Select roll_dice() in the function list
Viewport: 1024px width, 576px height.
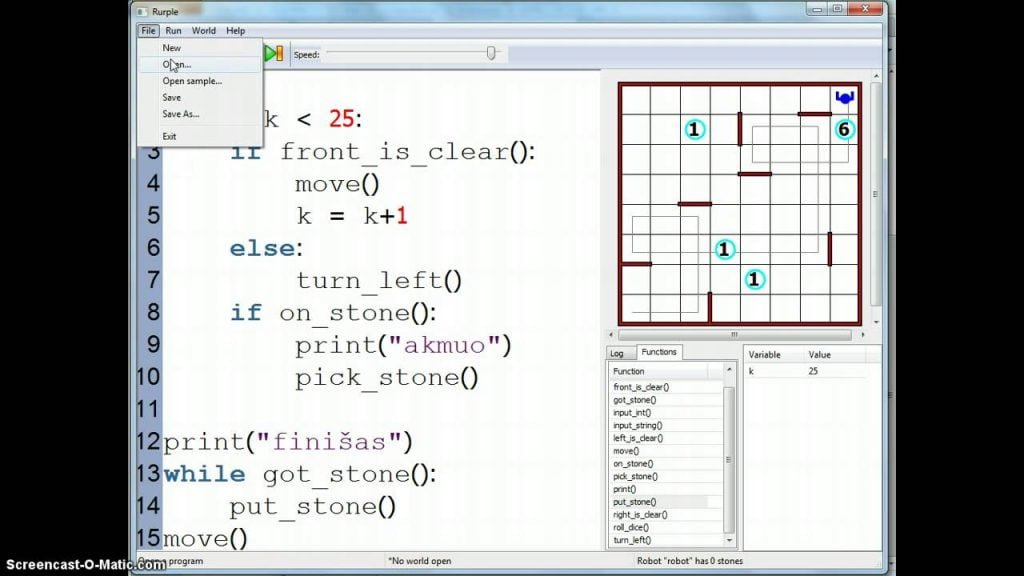point(632,527)
